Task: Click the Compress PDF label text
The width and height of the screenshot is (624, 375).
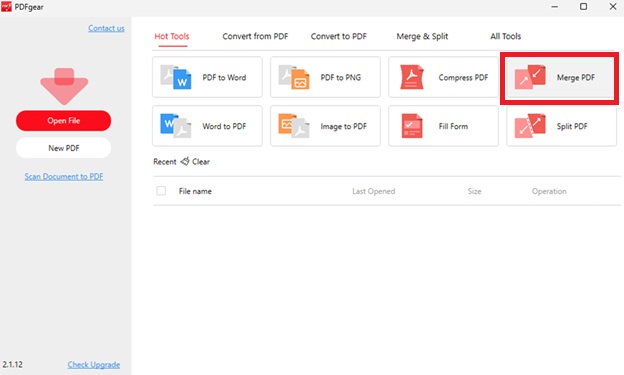Action: [463, 78]
